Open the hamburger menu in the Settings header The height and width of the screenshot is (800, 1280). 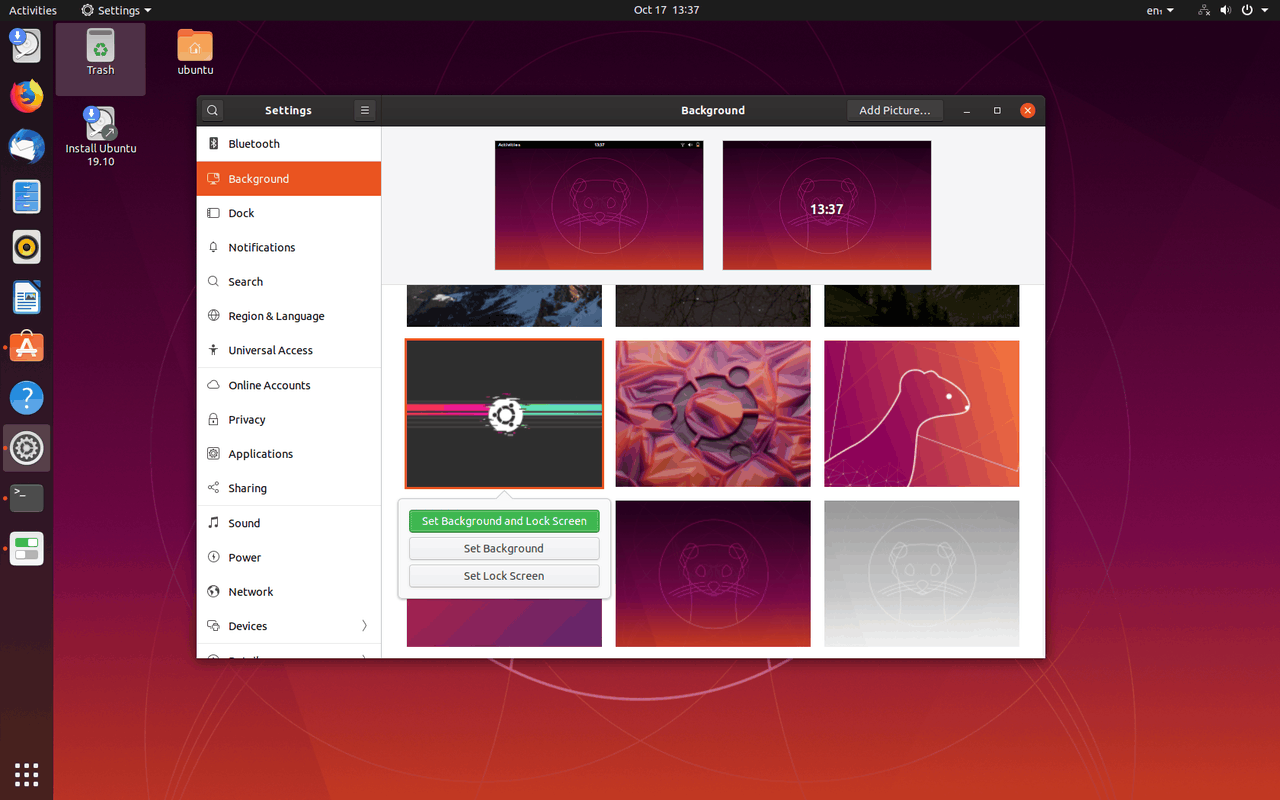point(365,110)
